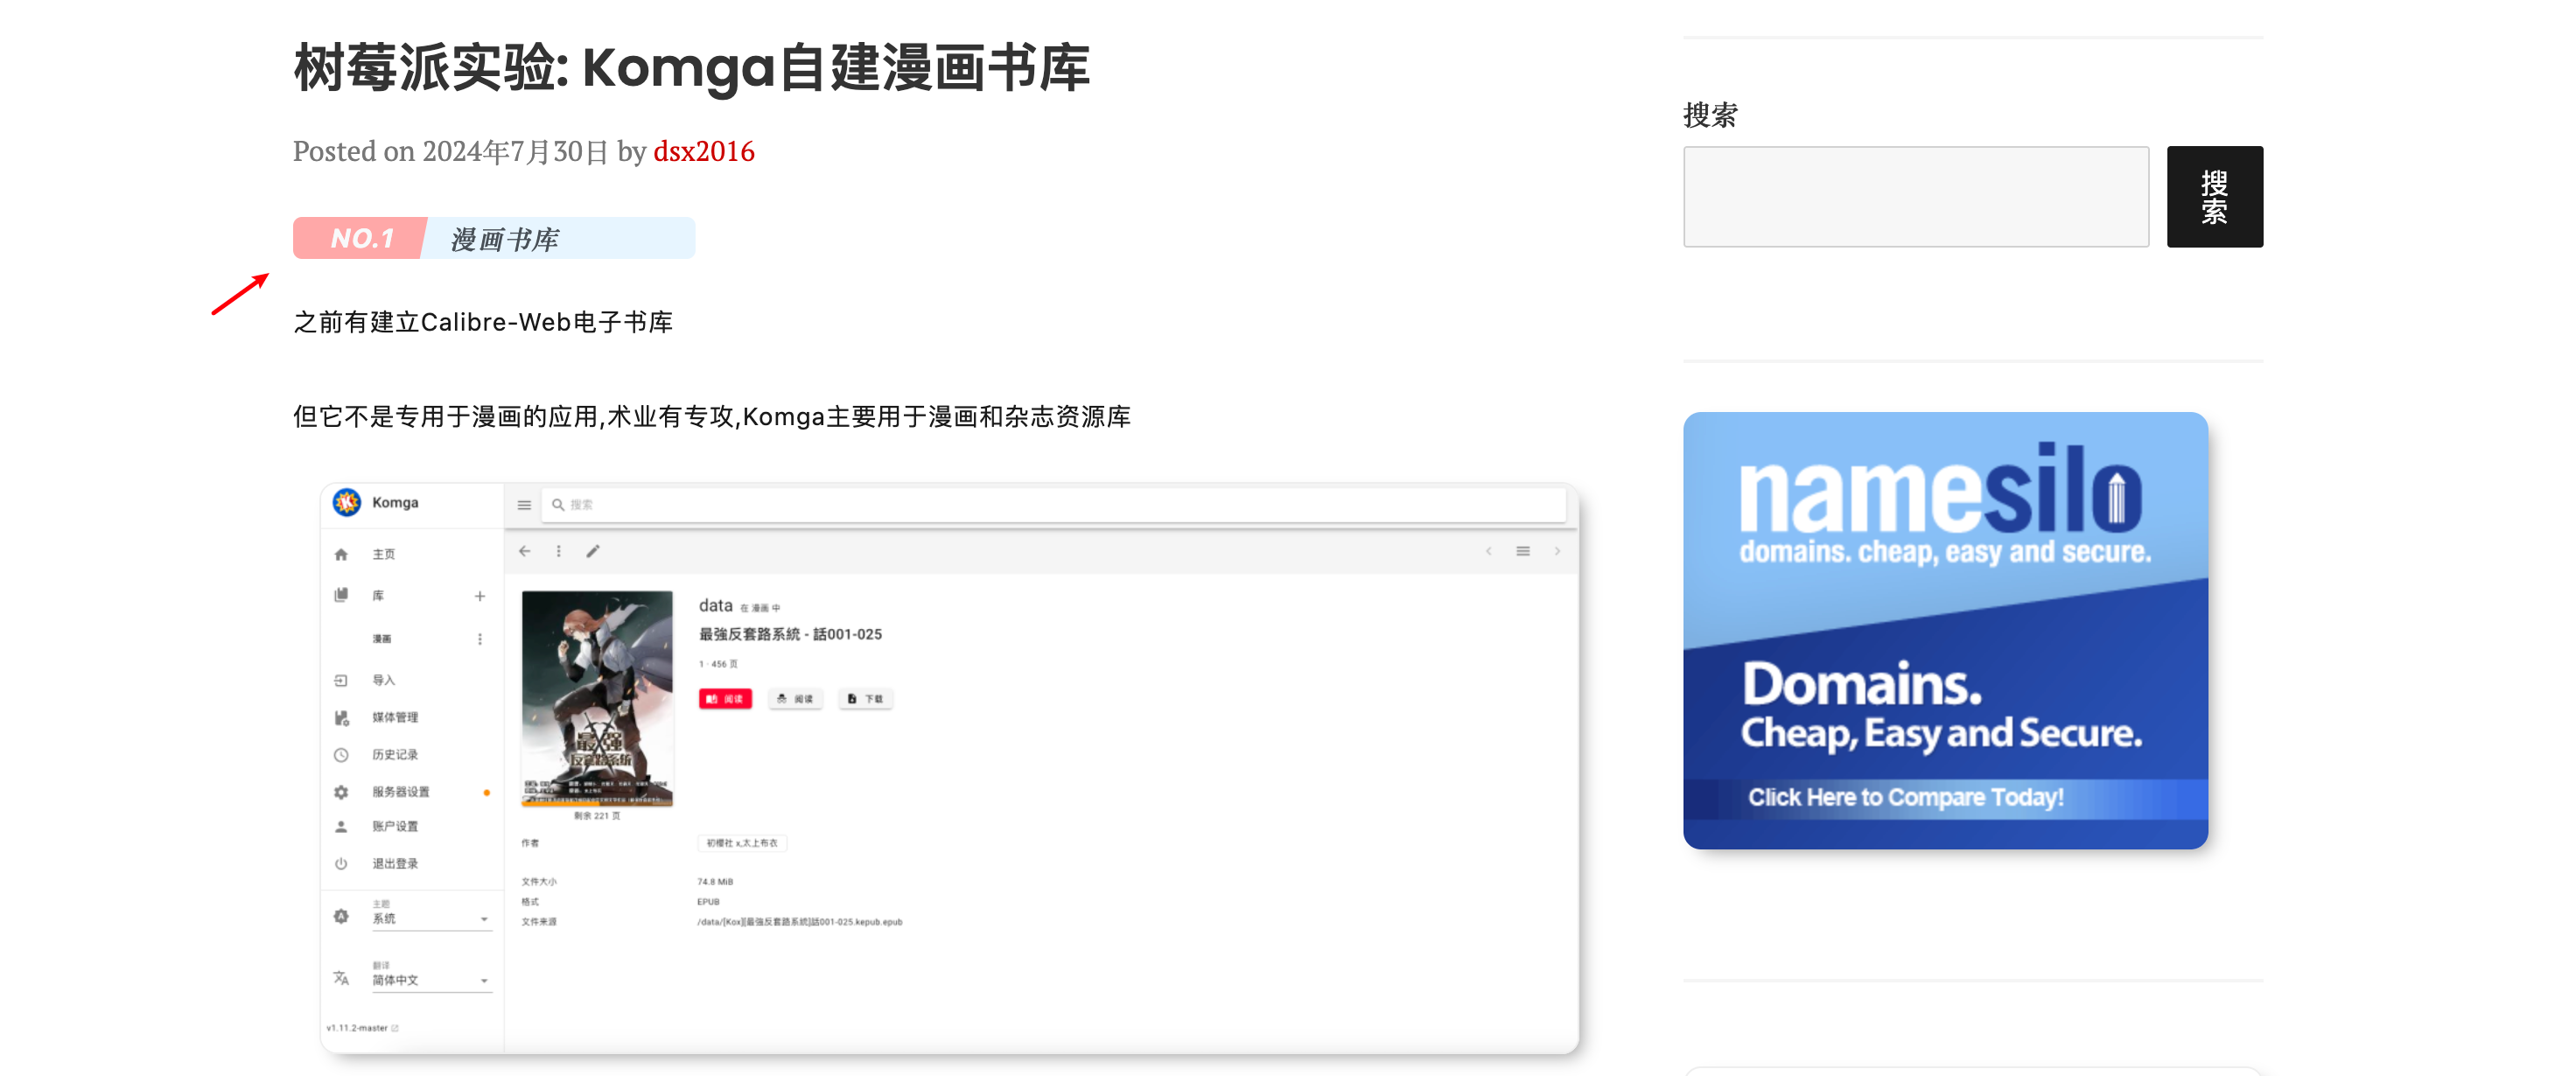Image resolution: width=2576 pixels, height=1076 pixels.
Task: Click the pencil edit icon
Action: (x=593, y=551)
